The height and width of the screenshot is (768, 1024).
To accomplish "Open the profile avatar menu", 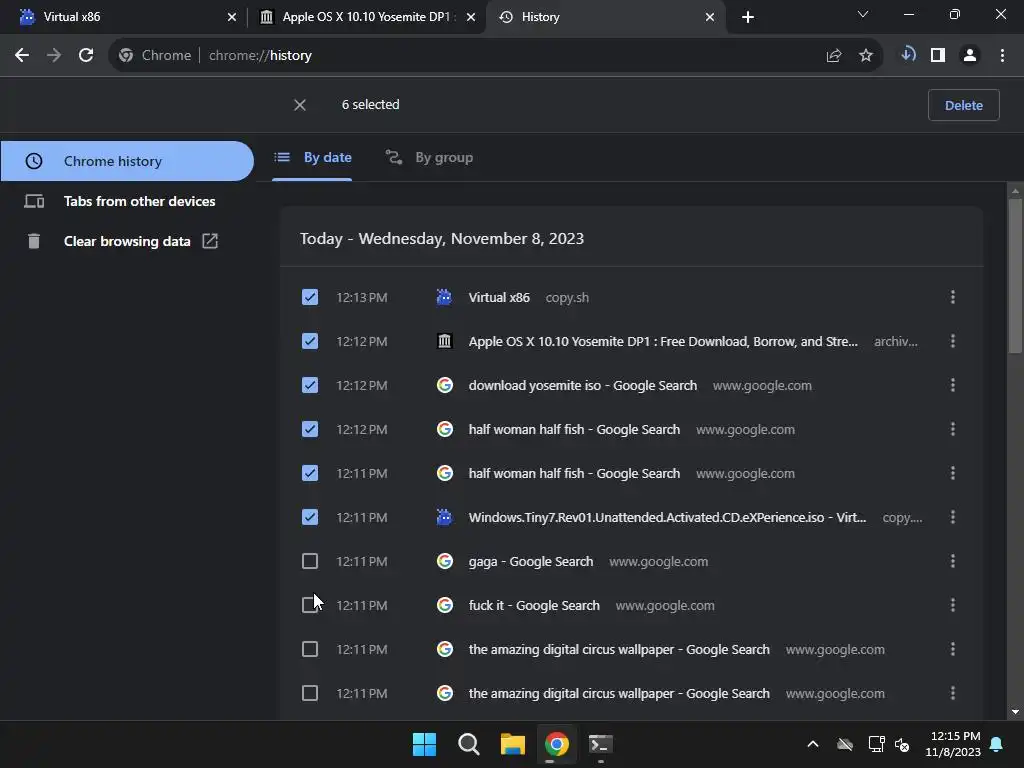I will pos(970,56).
